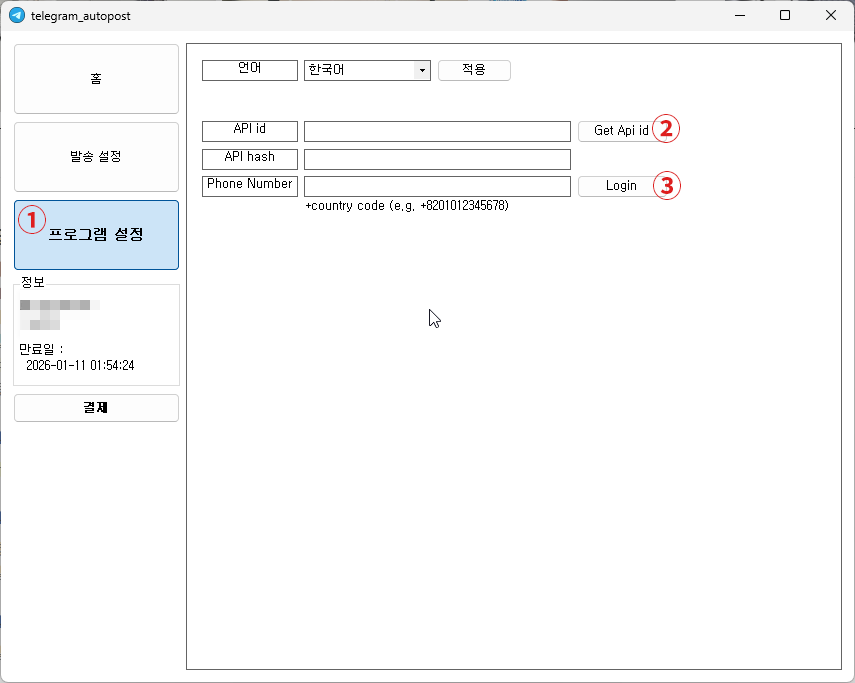Open the 홈 tab in the sidebar

[96, 78]
